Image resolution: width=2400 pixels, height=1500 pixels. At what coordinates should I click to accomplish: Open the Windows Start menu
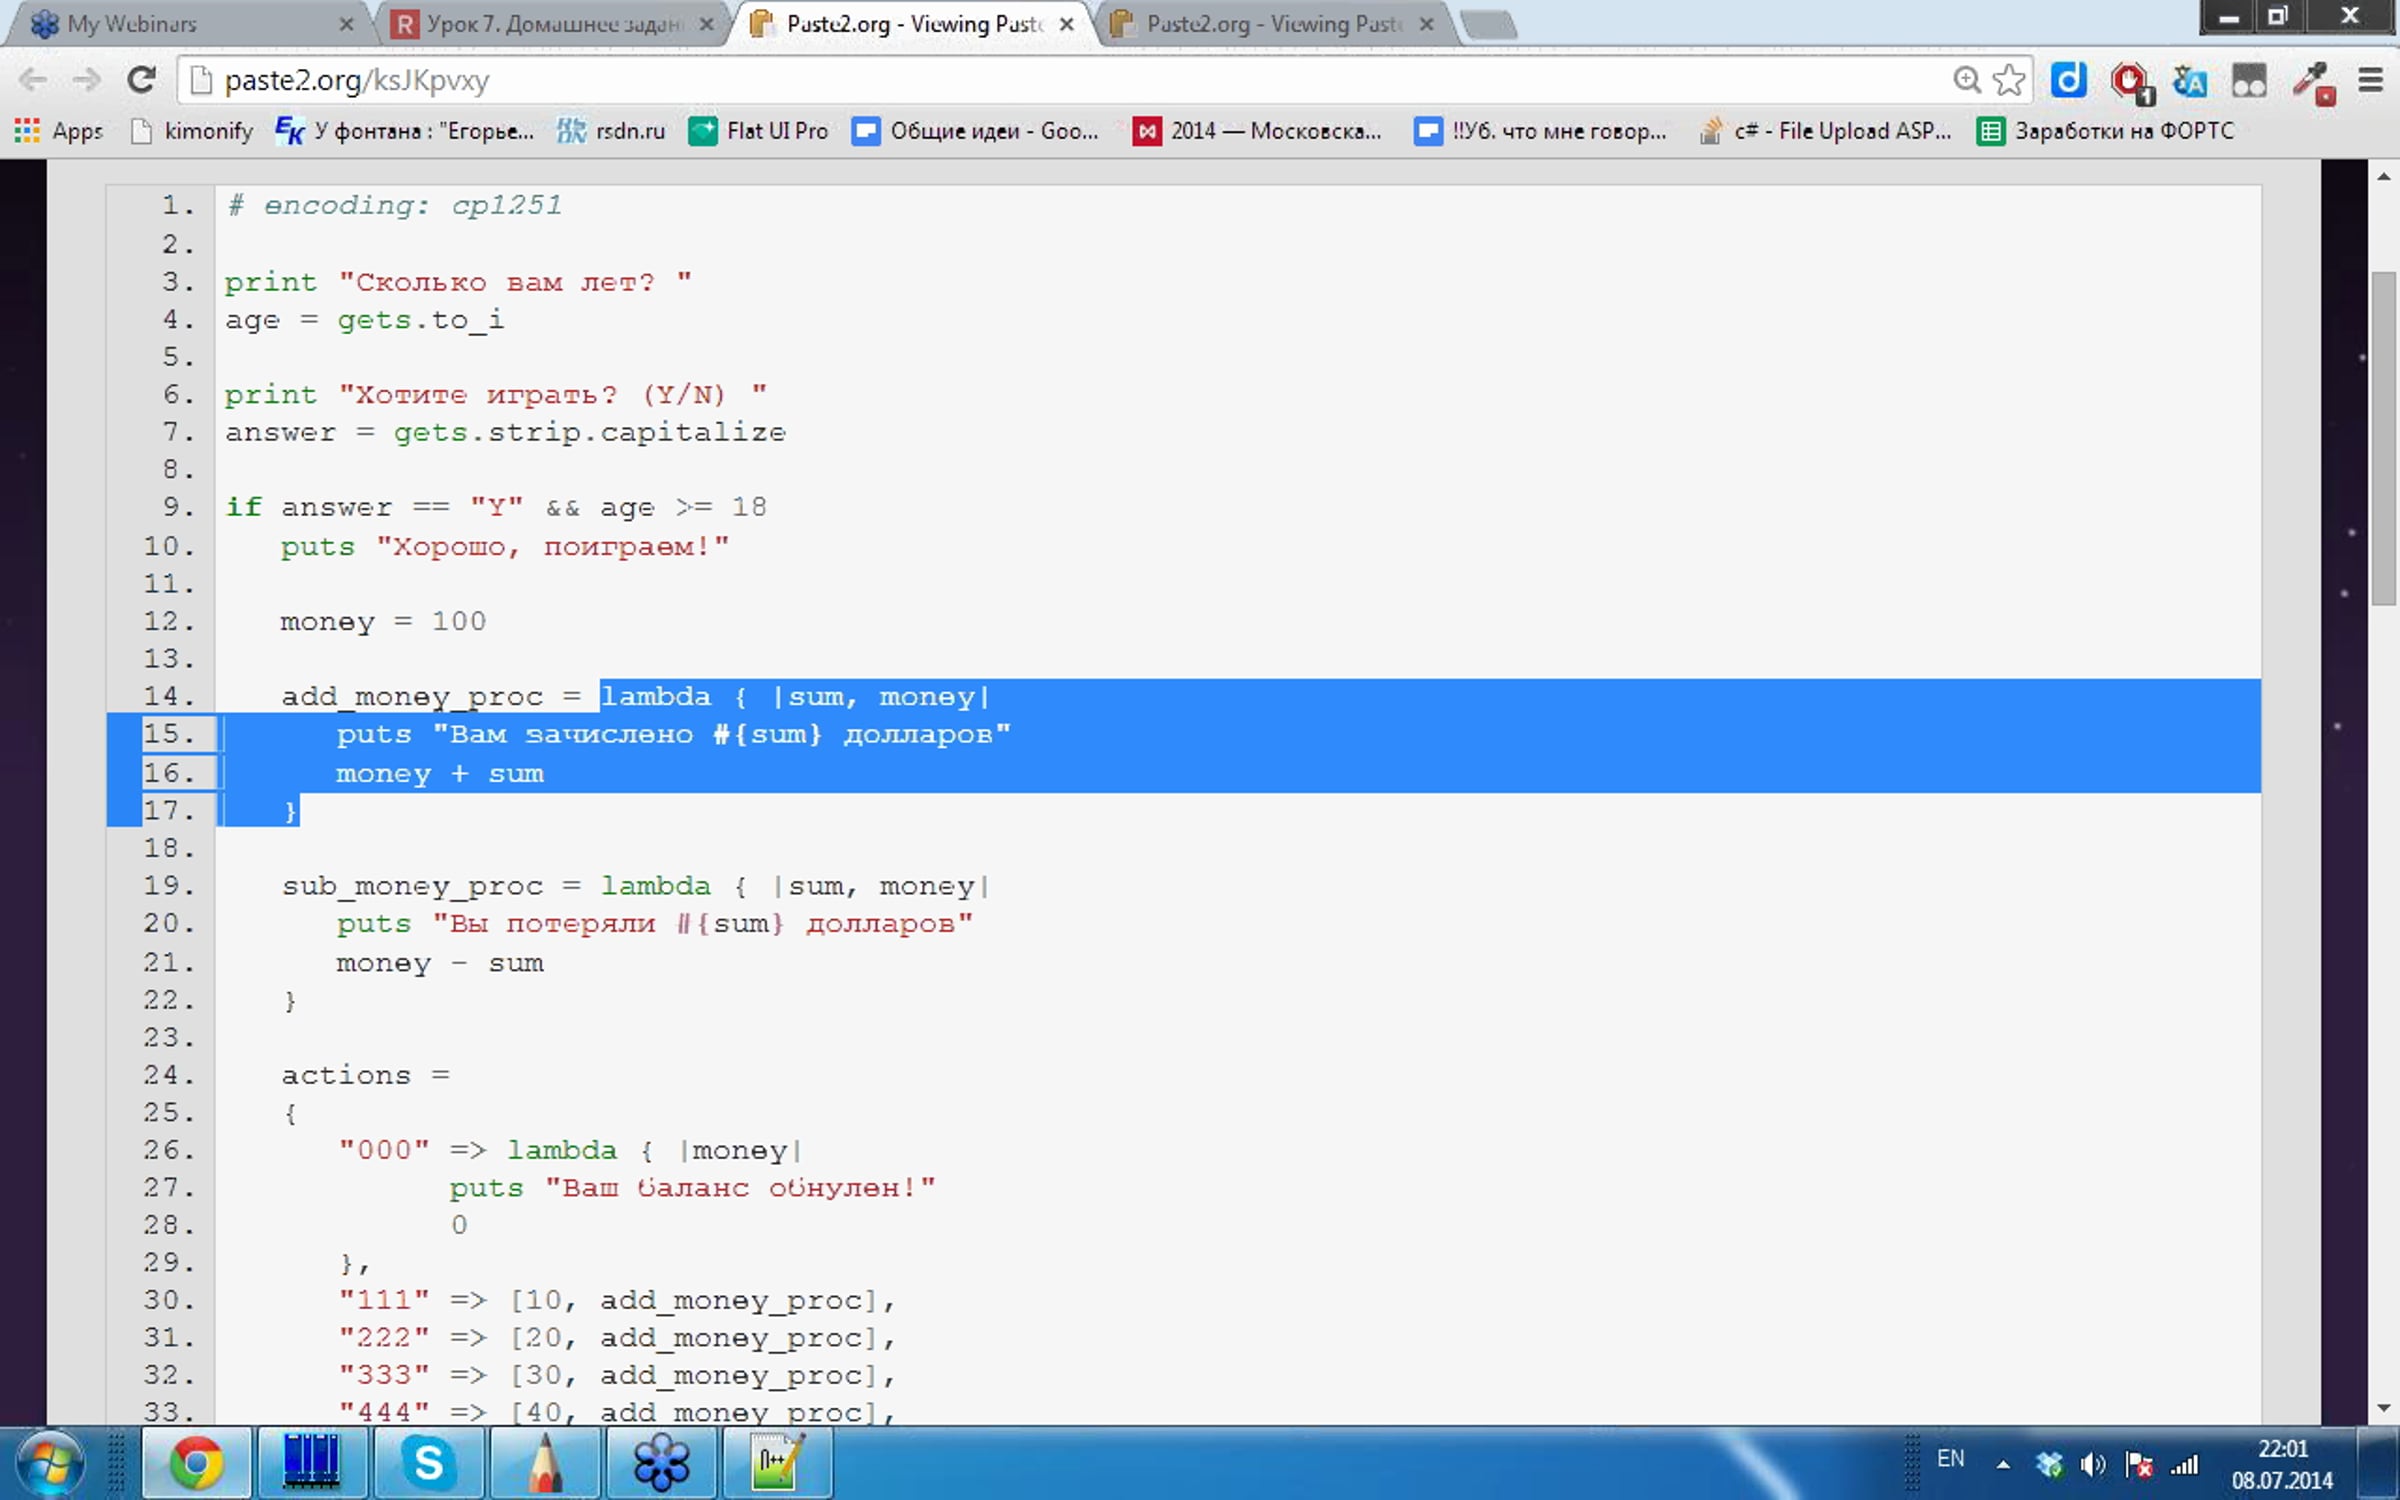coord(50,1464)
